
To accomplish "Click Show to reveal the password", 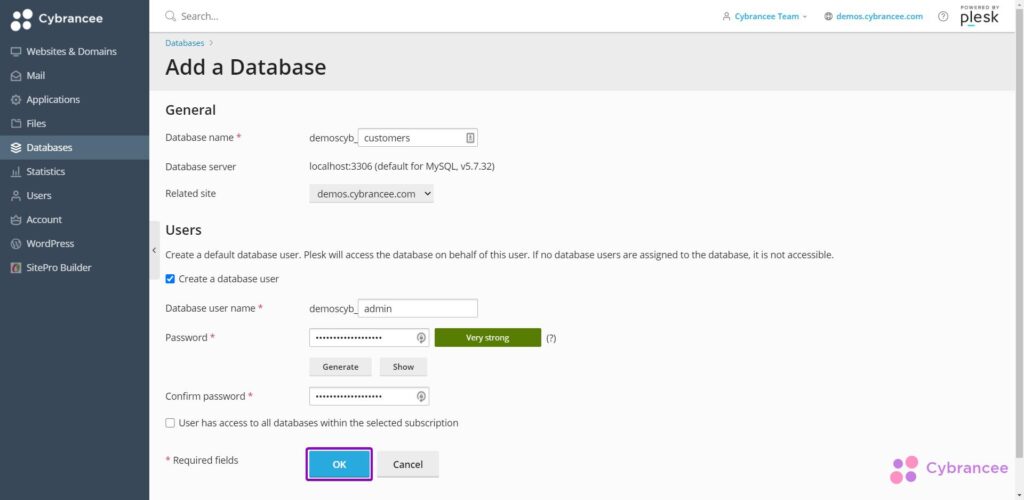I will tap(403, 367).
